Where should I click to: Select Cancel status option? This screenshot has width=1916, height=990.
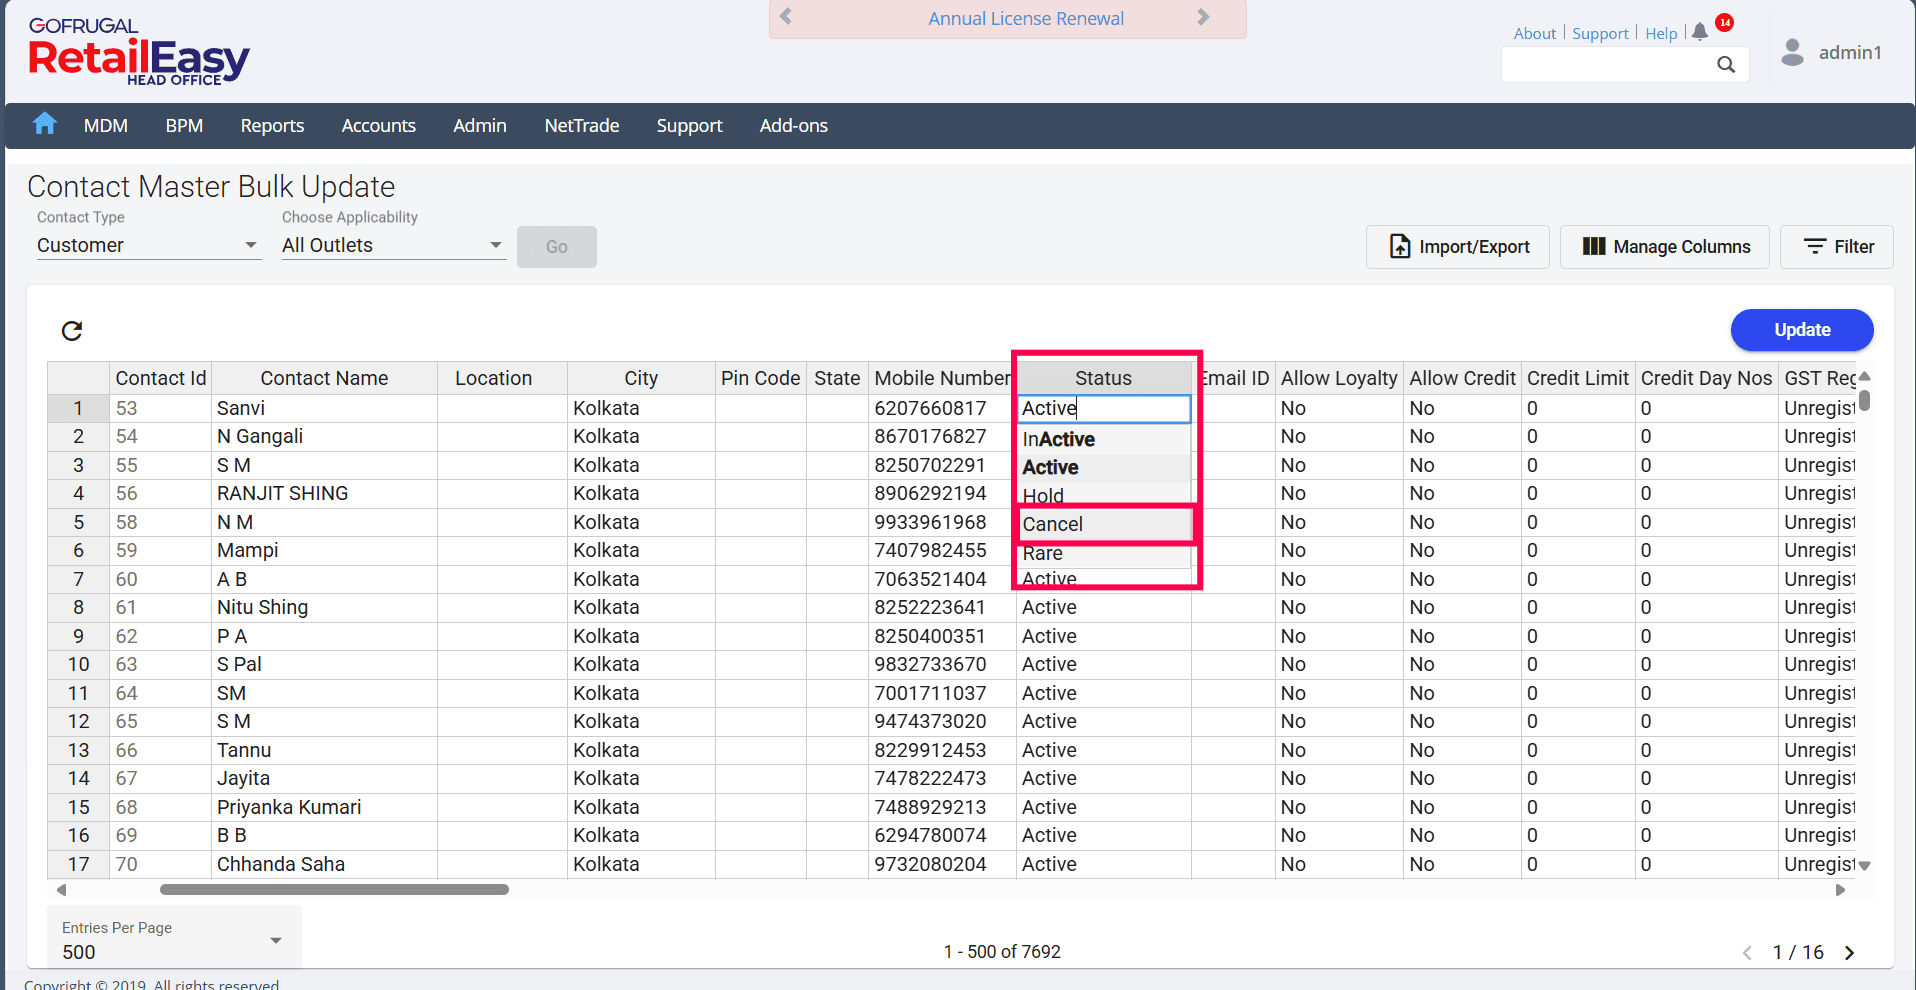pos(1104,524)
